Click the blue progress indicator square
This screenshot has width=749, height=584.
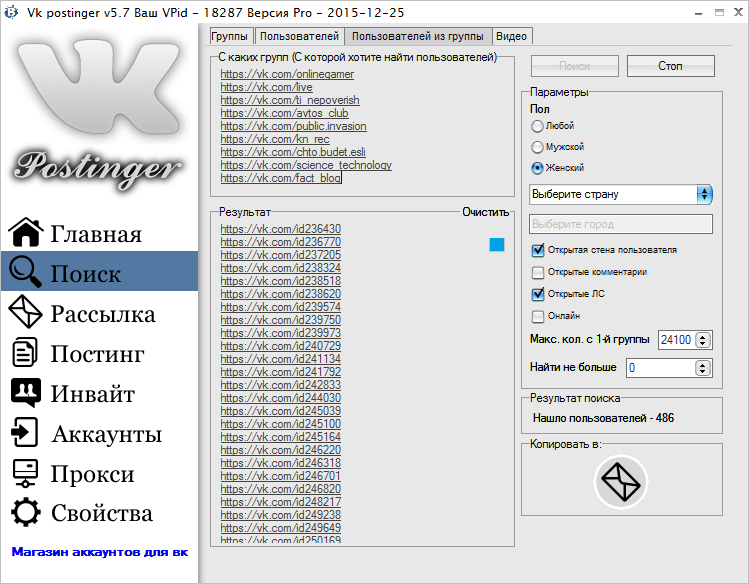coord(497,244)
